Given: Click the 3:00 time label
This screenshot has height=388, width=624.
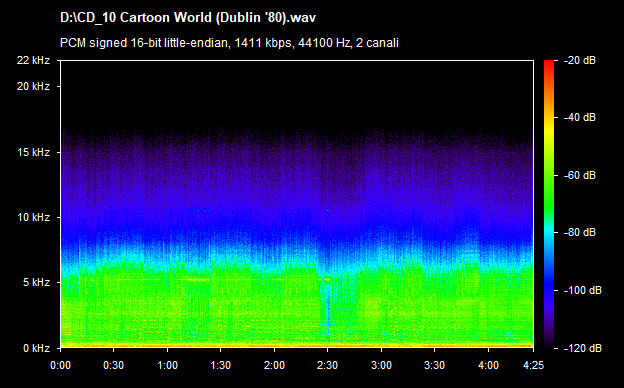Looking at the screenshot, I should pyautogui.click(x=381, y=365).
